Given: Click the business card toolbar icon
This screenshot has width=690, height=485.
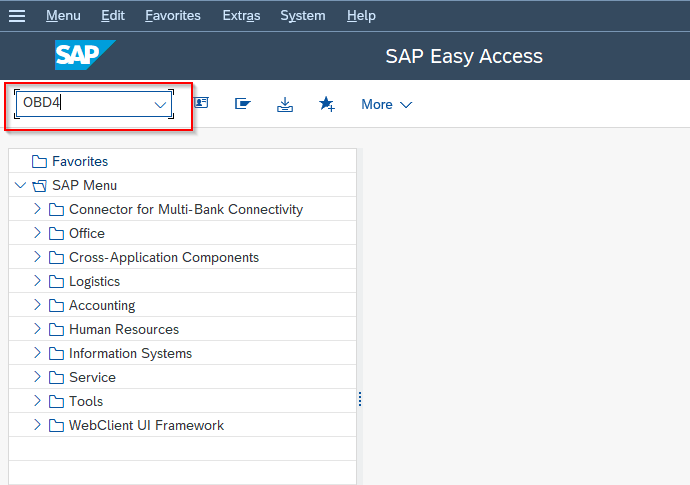Looking at the screenshot, I should [201, 103].
